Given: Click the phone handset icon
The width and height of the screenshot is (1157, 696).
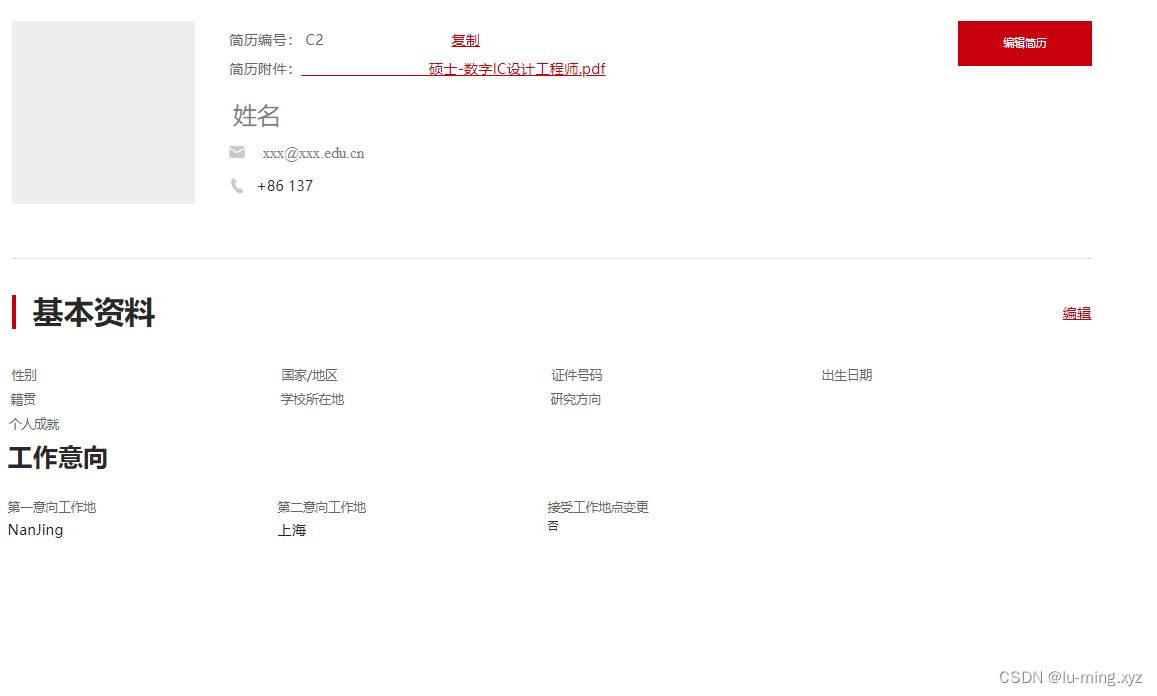Looking at the screenshot, I should (237, 185).
